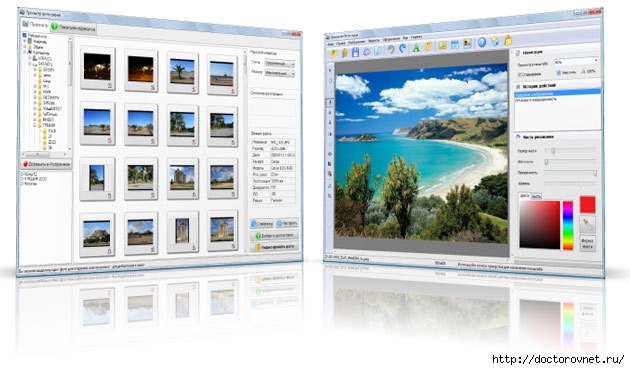Click the blue floppy-disk Save icon
This screenshot has height=370, width=630.
pos(355,52)
